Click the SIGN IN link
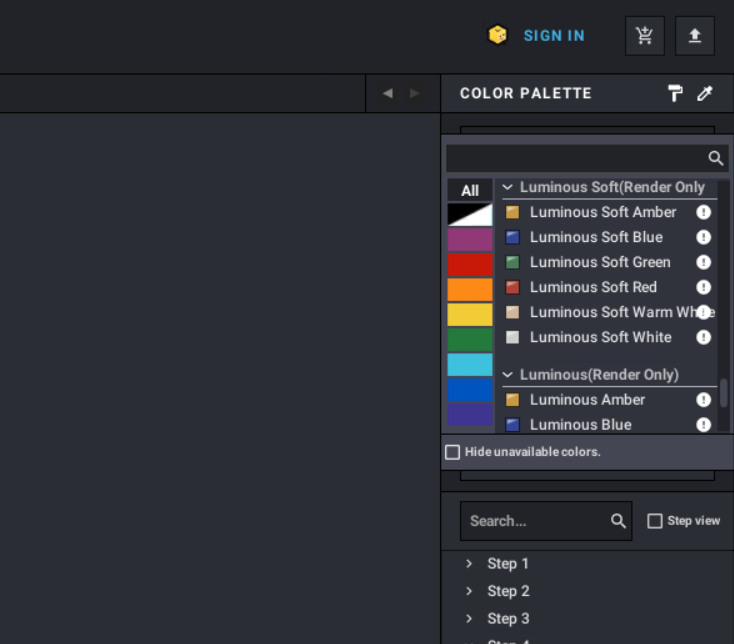The width and height of the screenshot is (734, 644). (x=553, y=36)
